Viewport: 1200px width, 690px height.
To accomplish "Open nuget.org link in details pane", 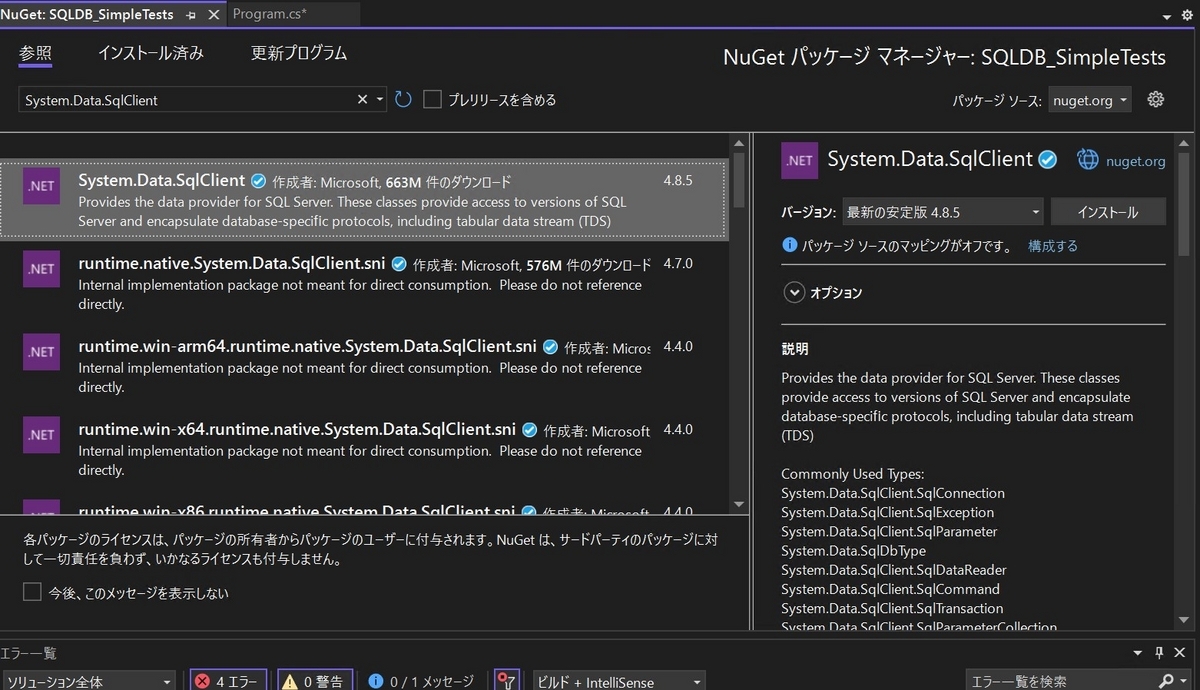I will click(1135, 161).
